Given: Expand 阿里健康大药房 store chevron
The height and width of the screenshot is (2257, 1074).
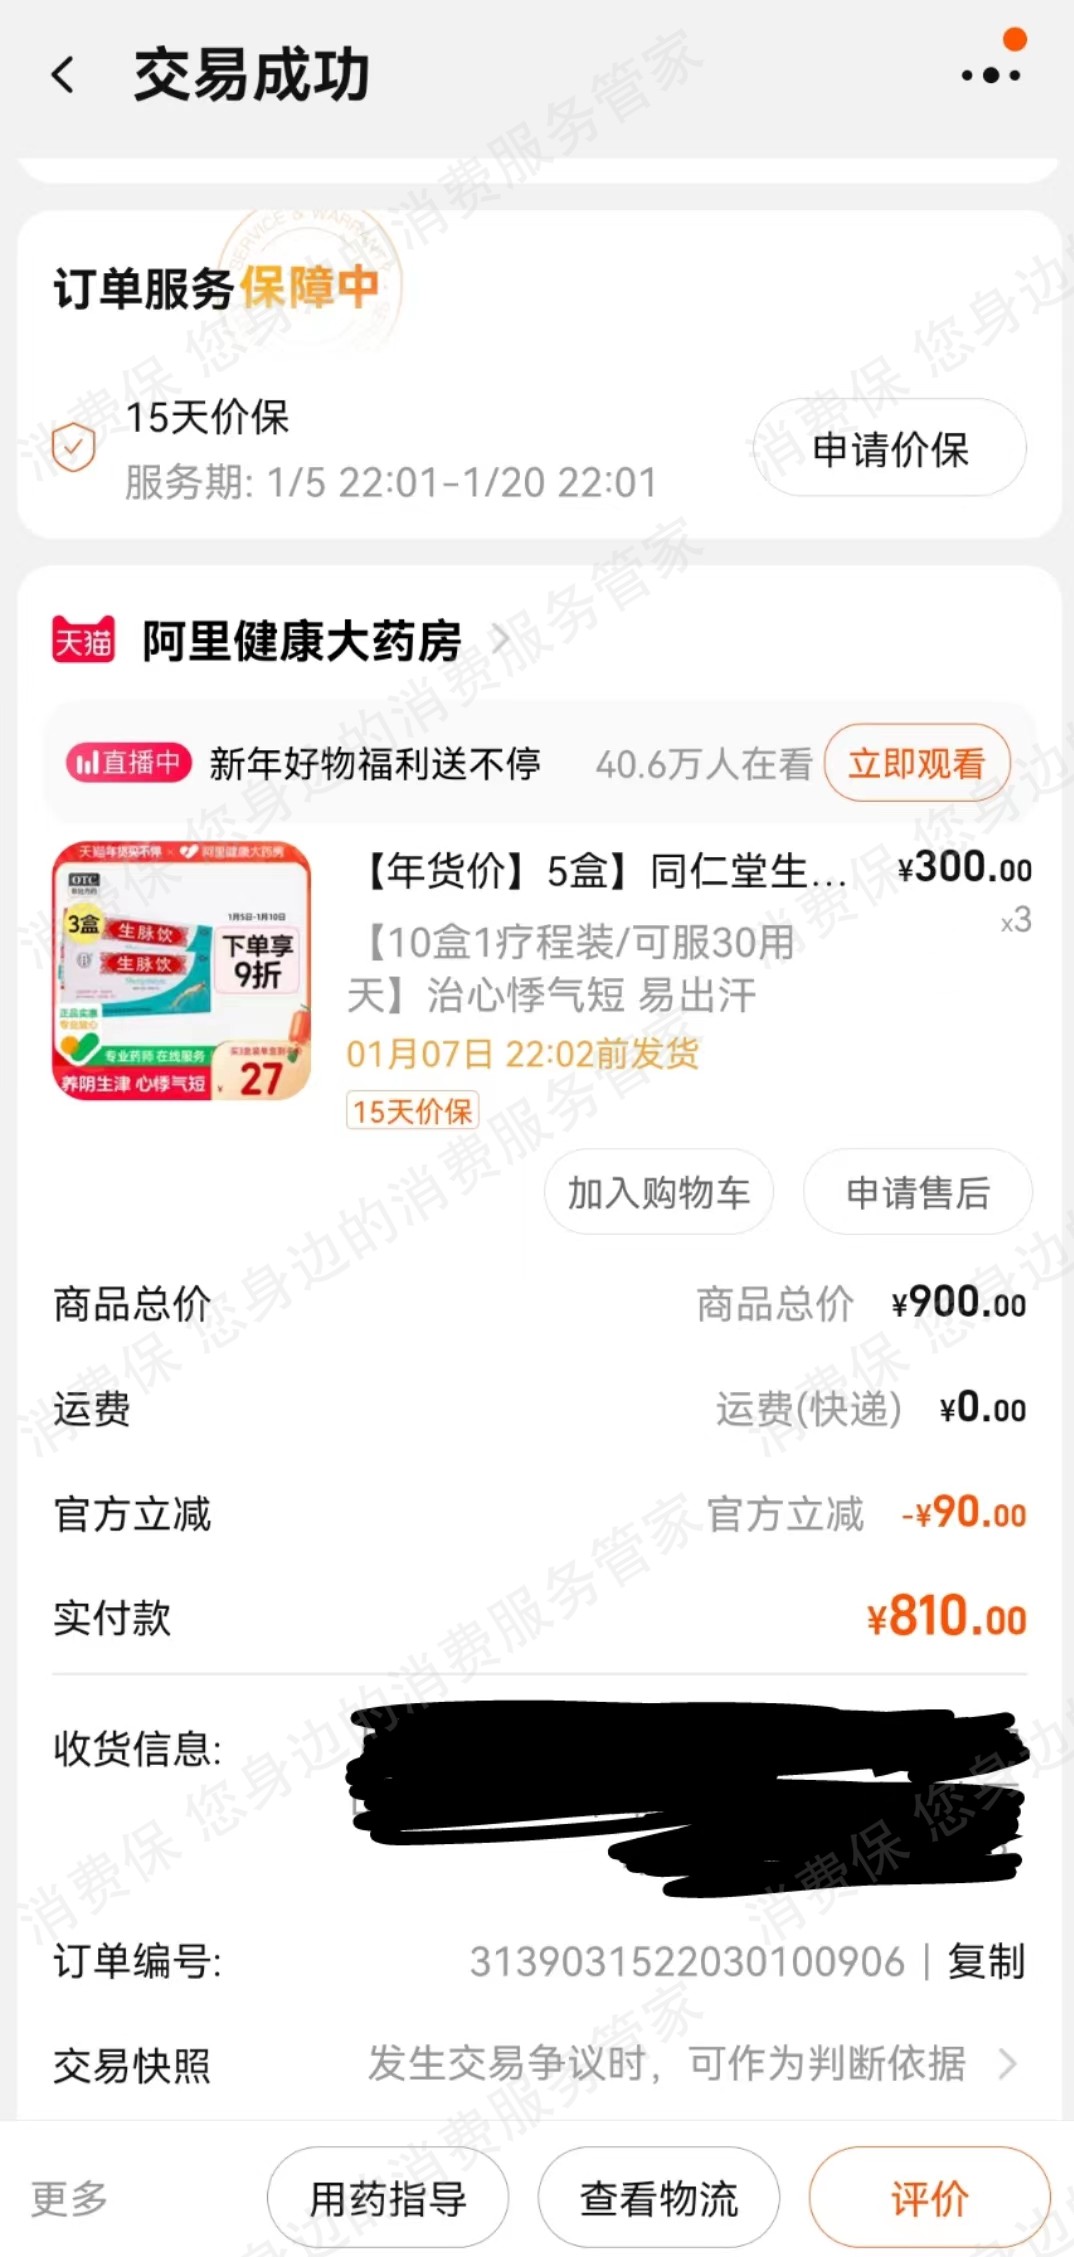Looking at the screenshot, I should [501, 639].
